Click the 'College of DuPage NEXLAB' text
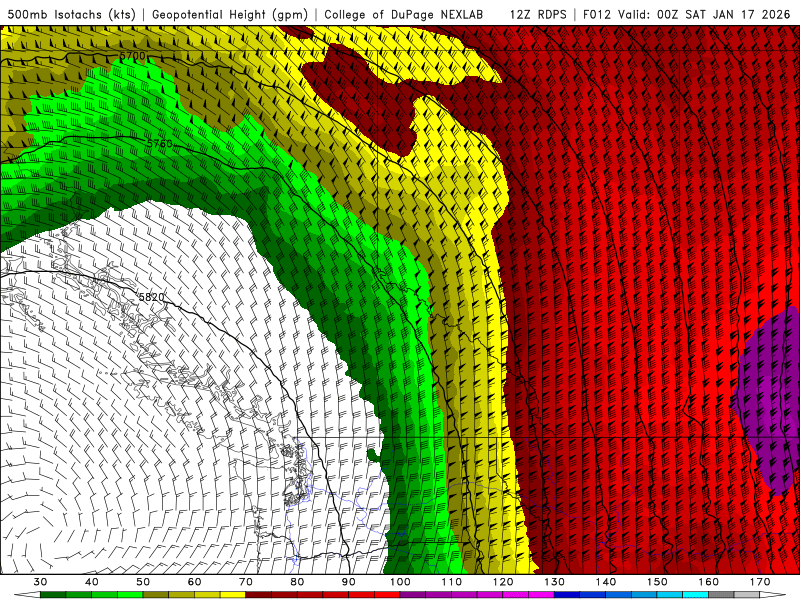800x600 pixels. point(403,14)
